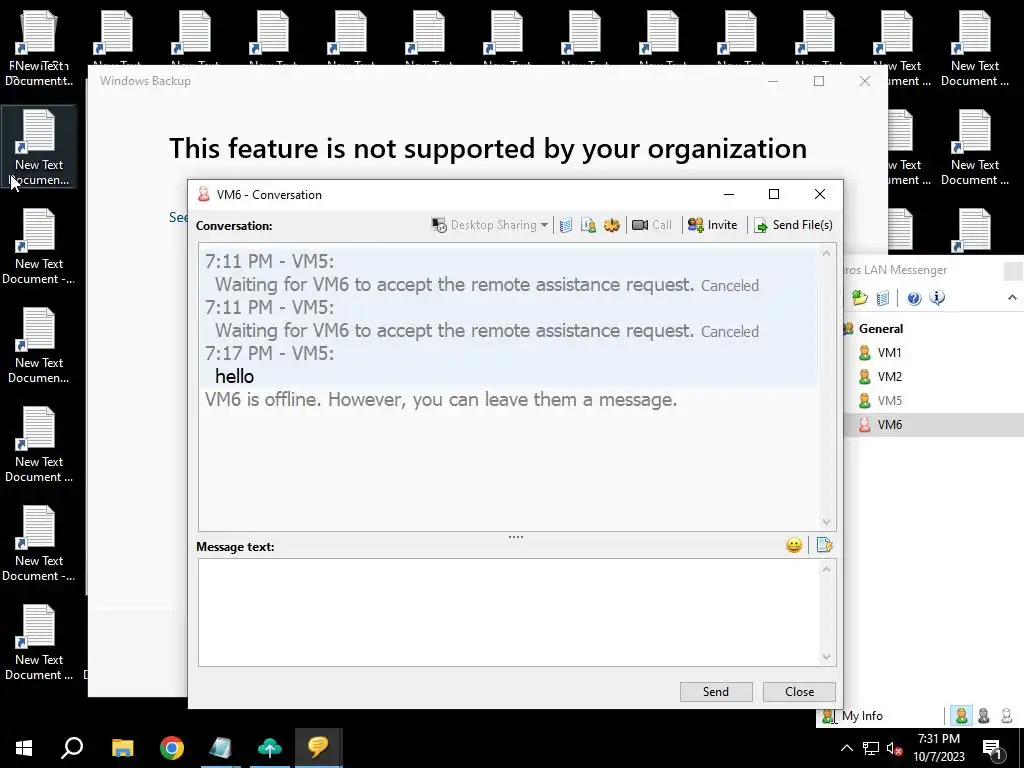Invite users to the conversation
The height and width of the screenshot is (768, 1024).
tap(712, 225)
